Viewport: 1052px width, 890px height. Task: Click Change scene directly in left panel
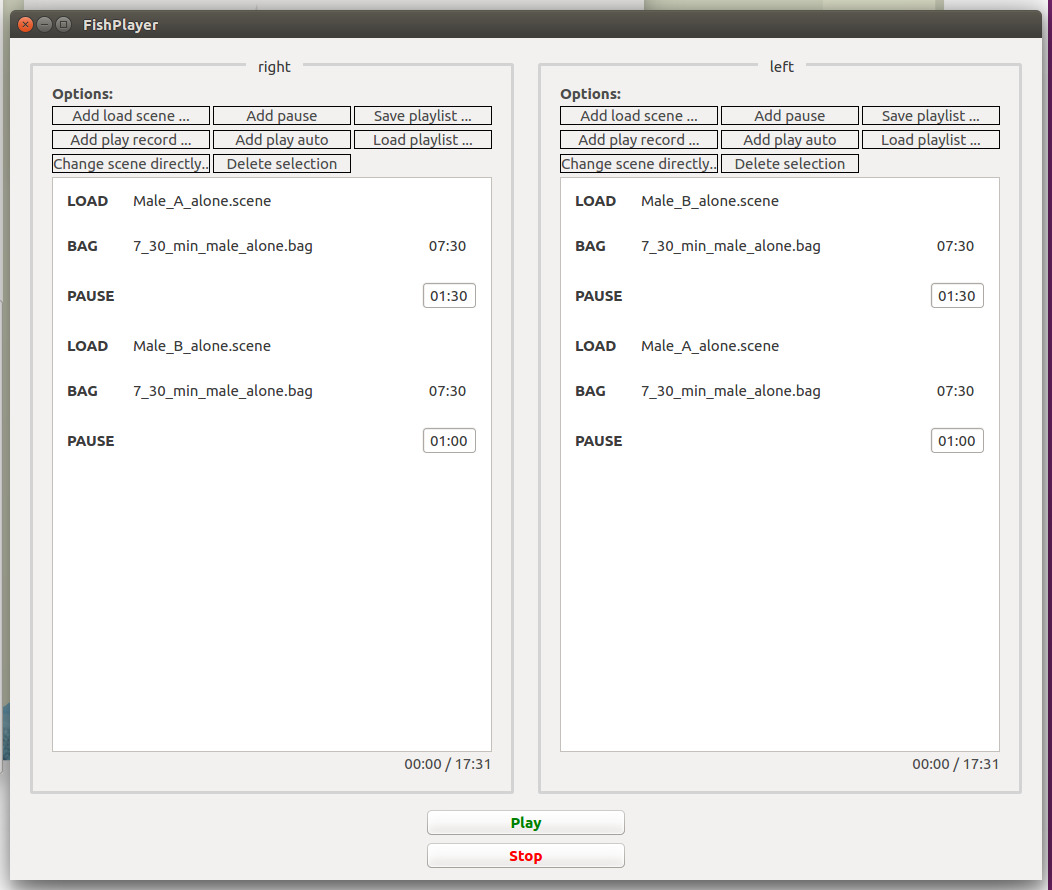point(639,164)
